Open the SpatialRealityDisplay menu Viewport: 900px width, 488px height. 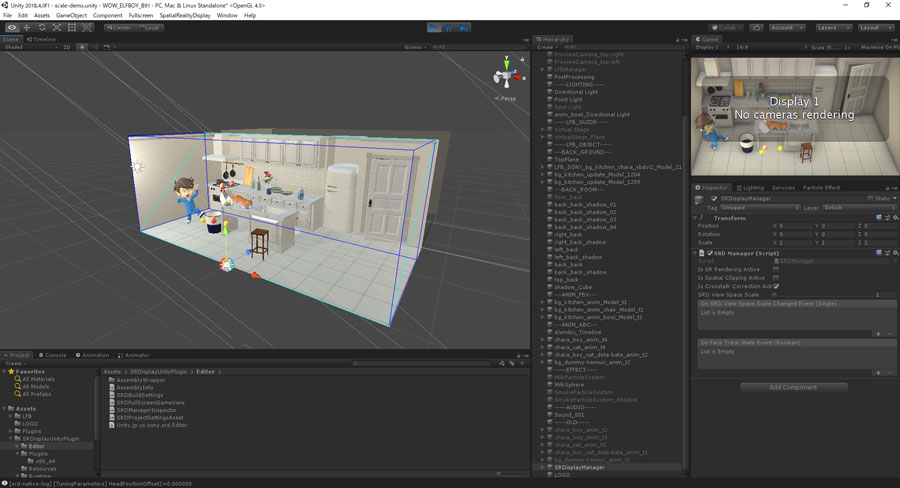click(x=186, y=16)
